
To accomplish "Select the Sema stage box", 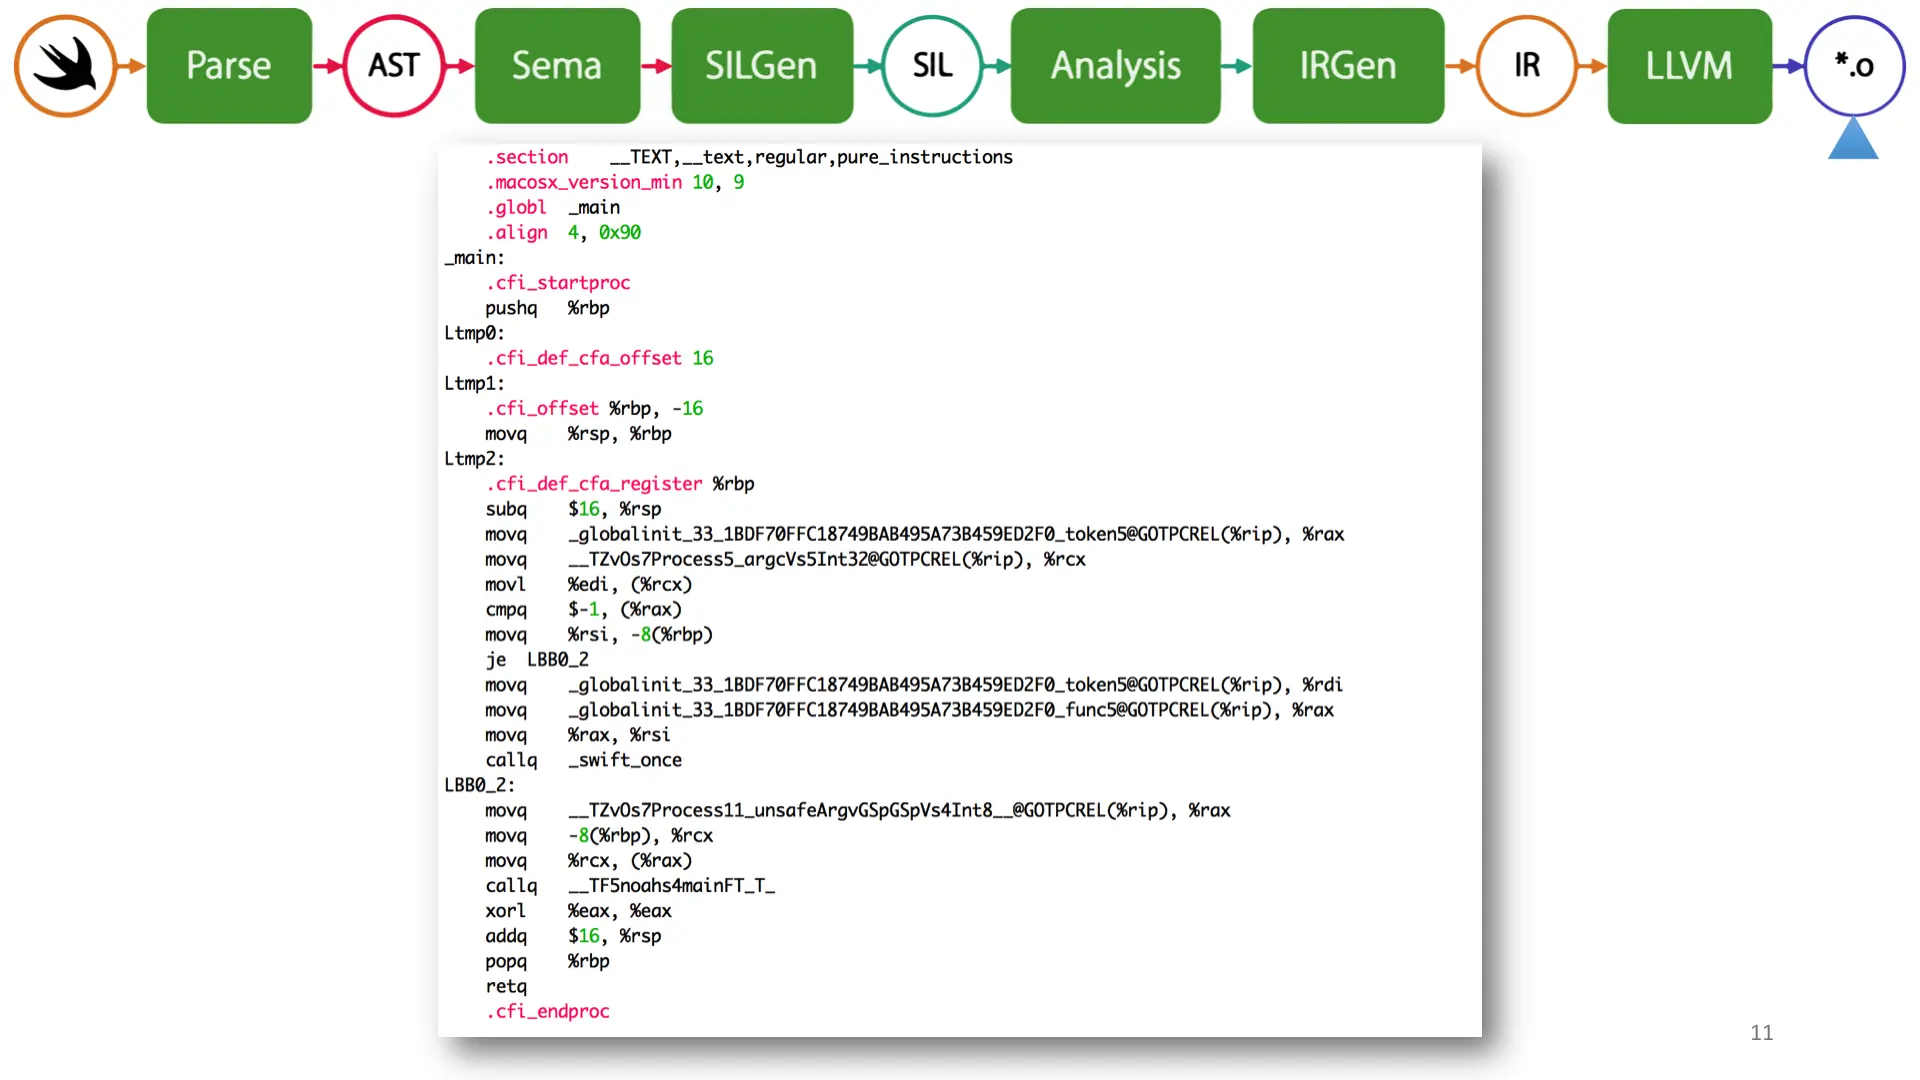I will 557,66.
